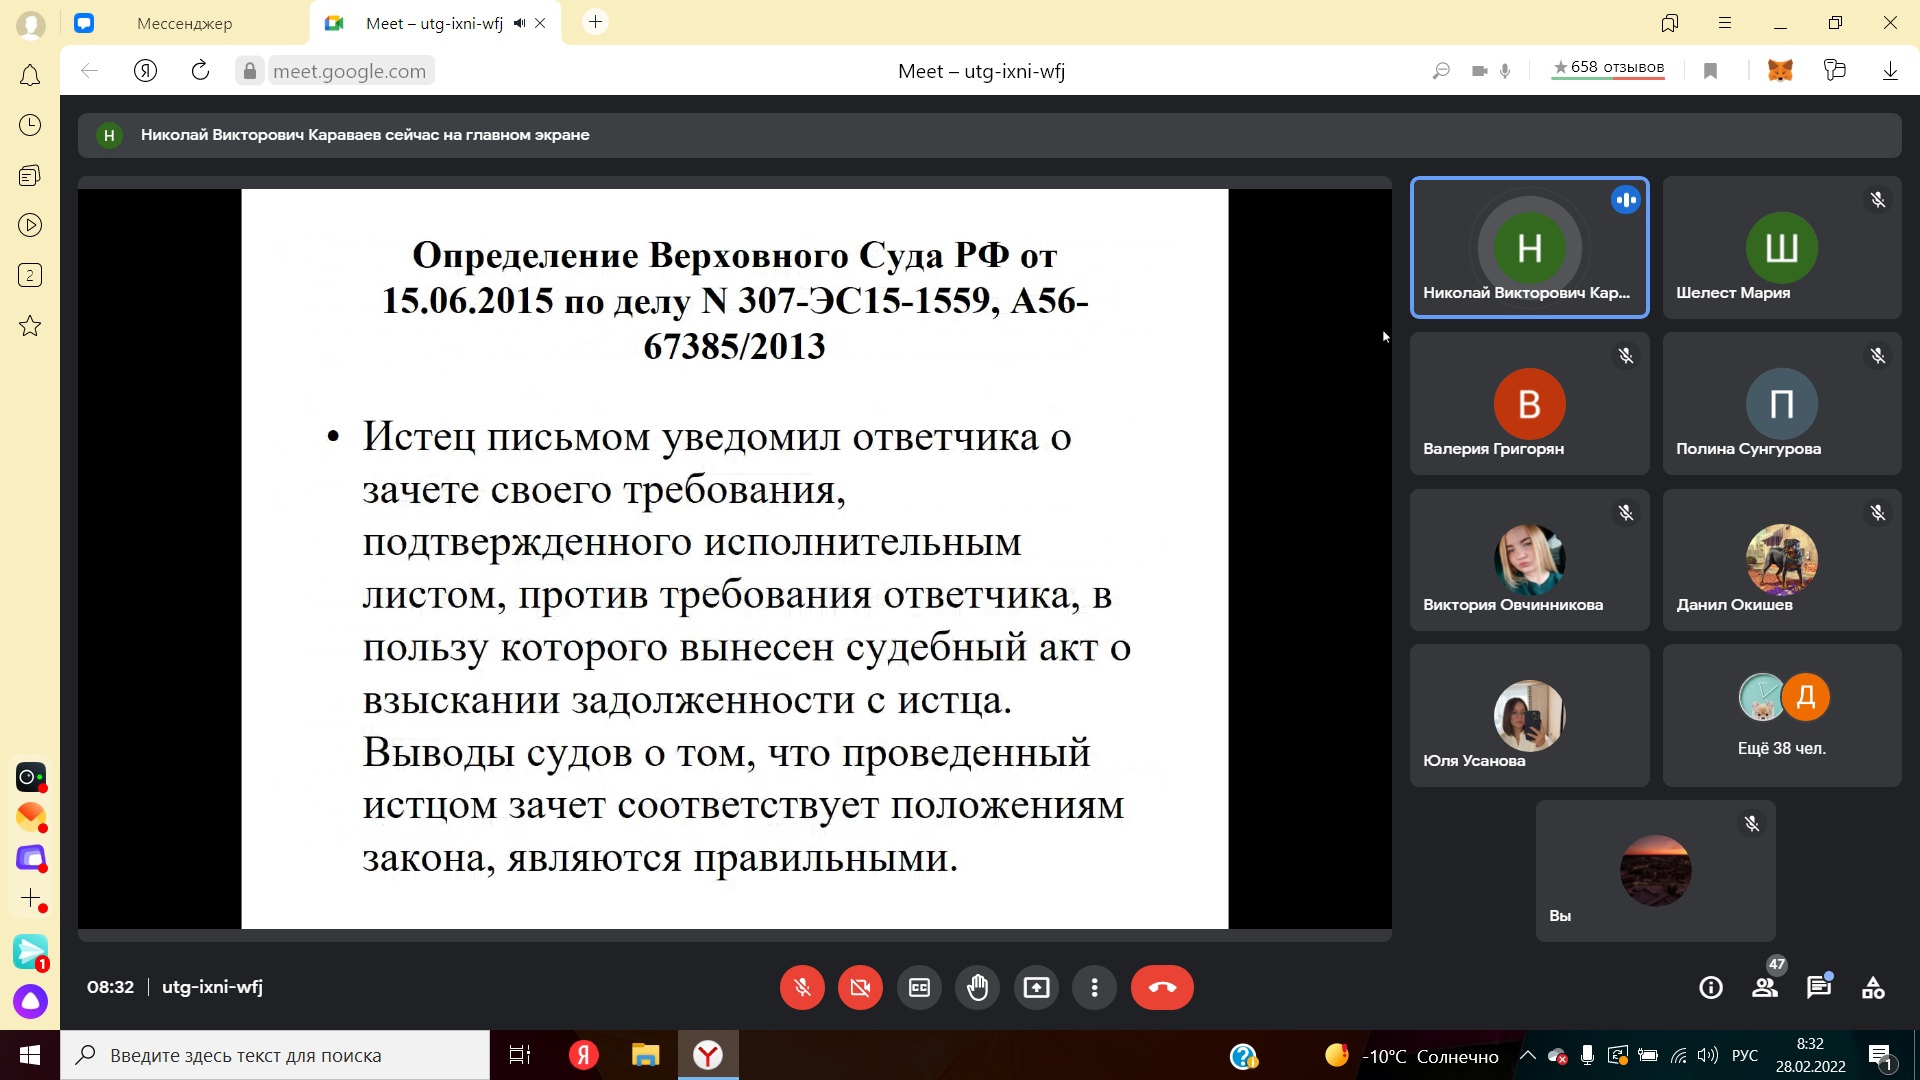Mute audio on the Meet tab
Viewport: 1920px width, 1080px height.
(519, 23)
